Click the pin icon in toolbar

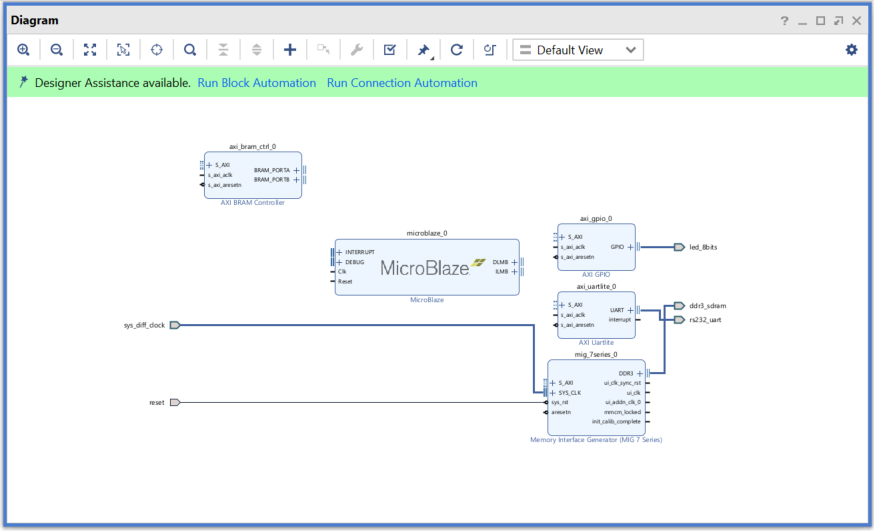[424, 50]
